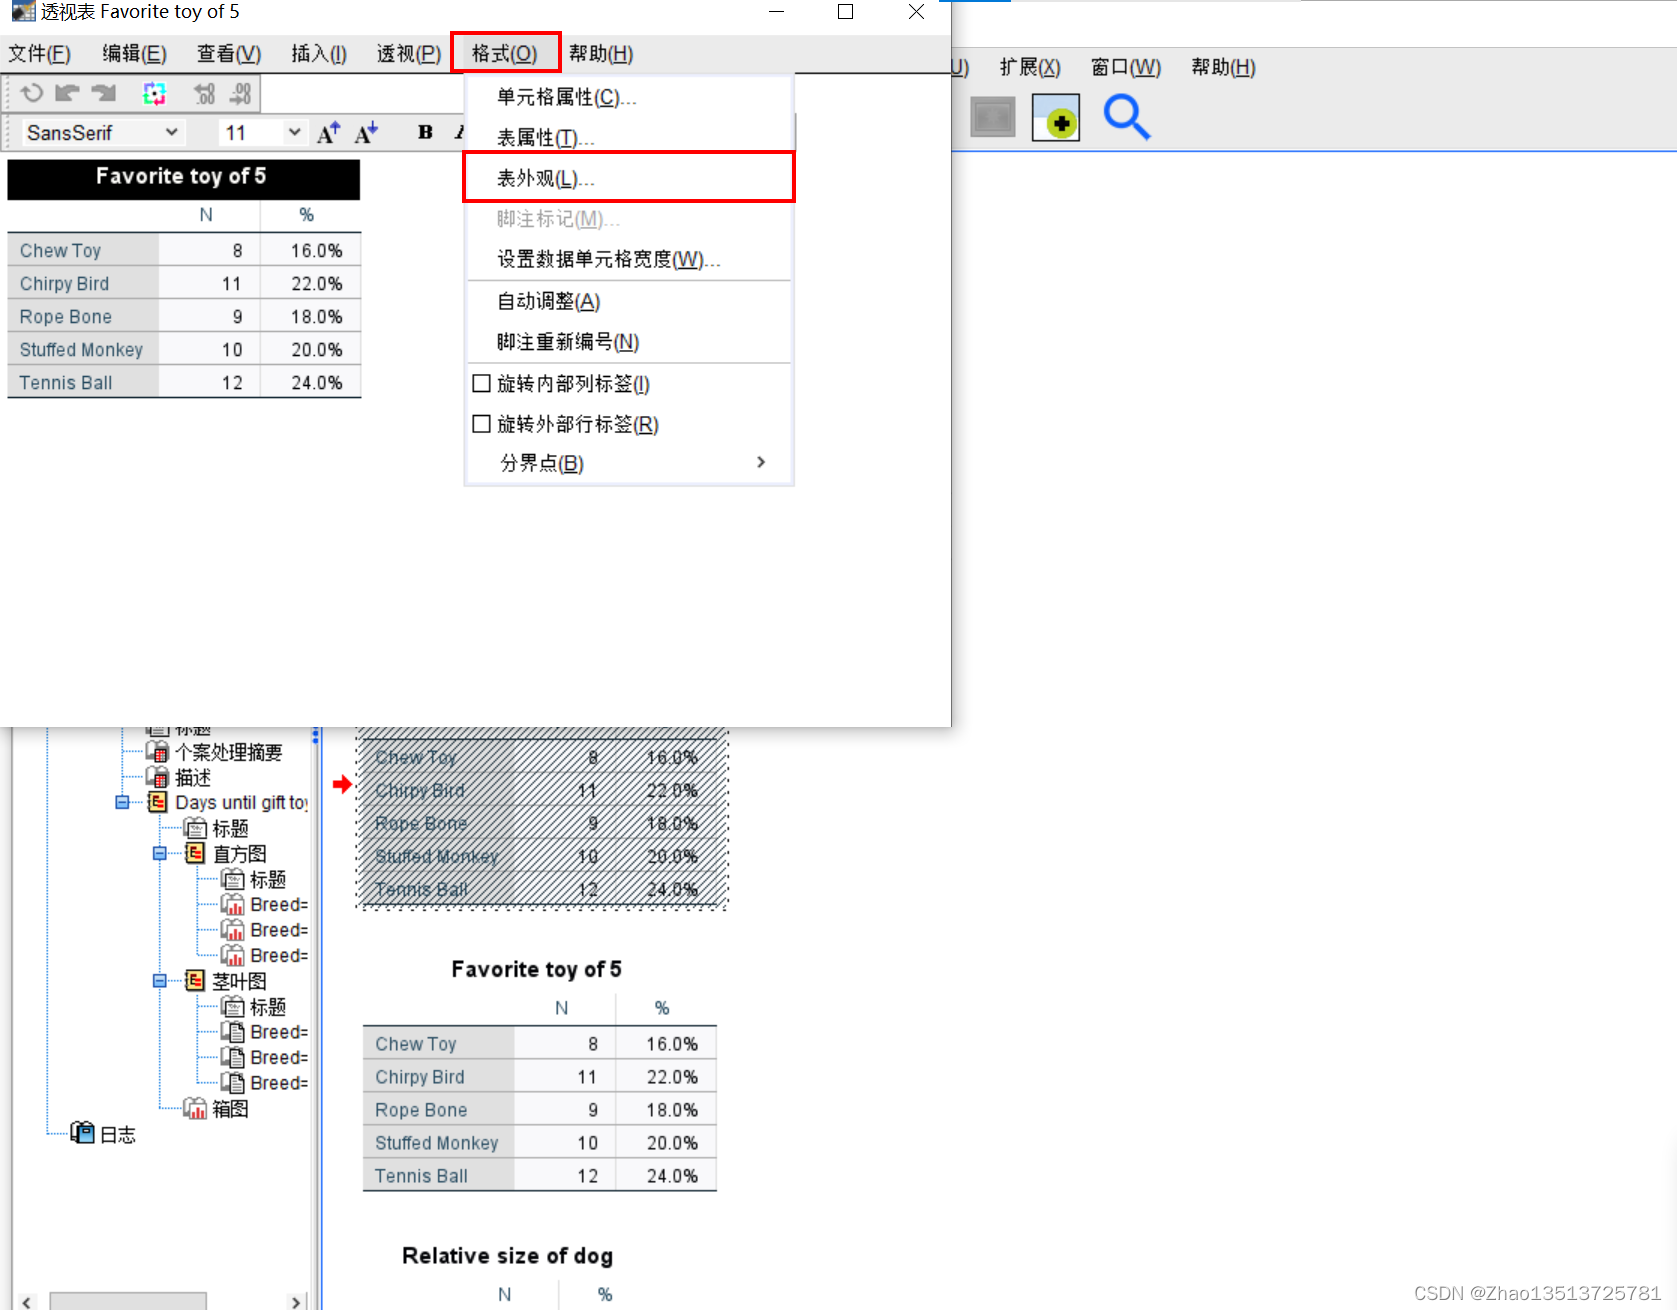This screenshot has height=1310, width=1677.
Task: Enable 旋转外部行标签 checkbox
Action: (481, 424)
